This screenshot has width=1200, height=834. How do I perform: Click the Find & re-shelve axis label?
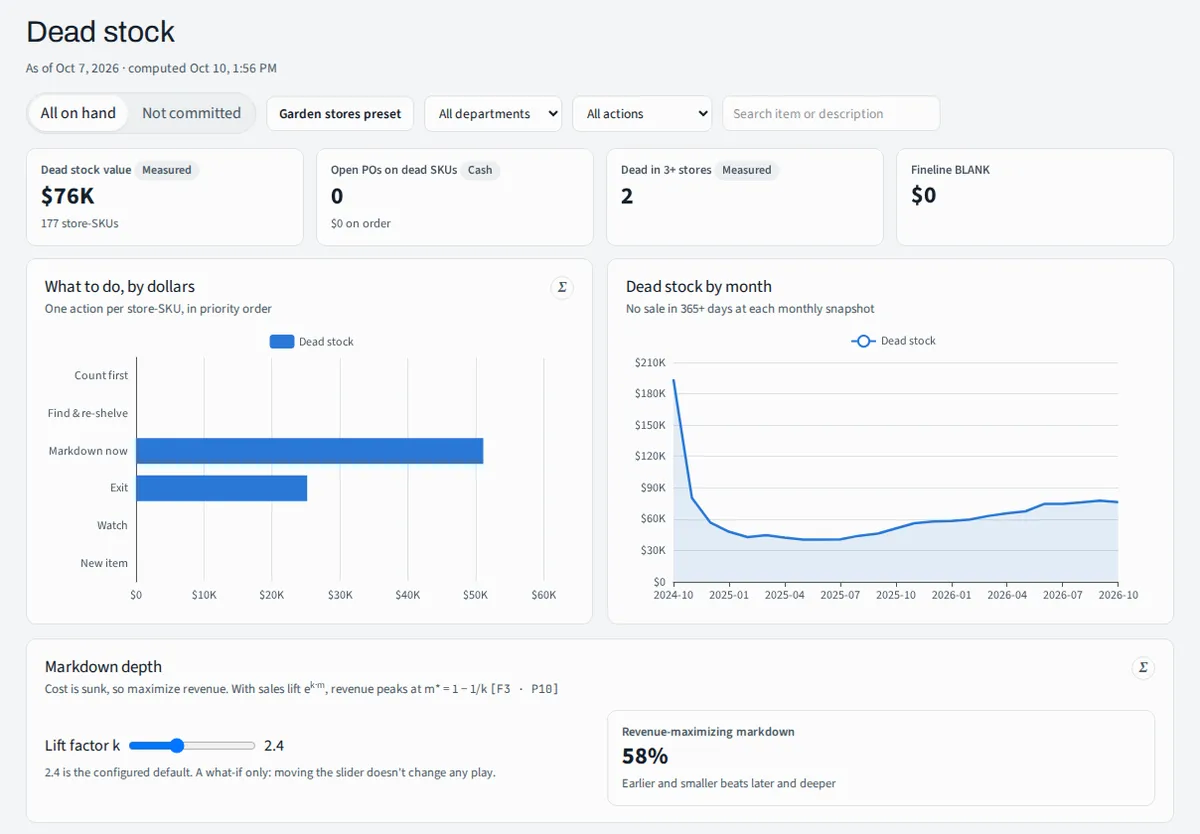tap(88, 413)
